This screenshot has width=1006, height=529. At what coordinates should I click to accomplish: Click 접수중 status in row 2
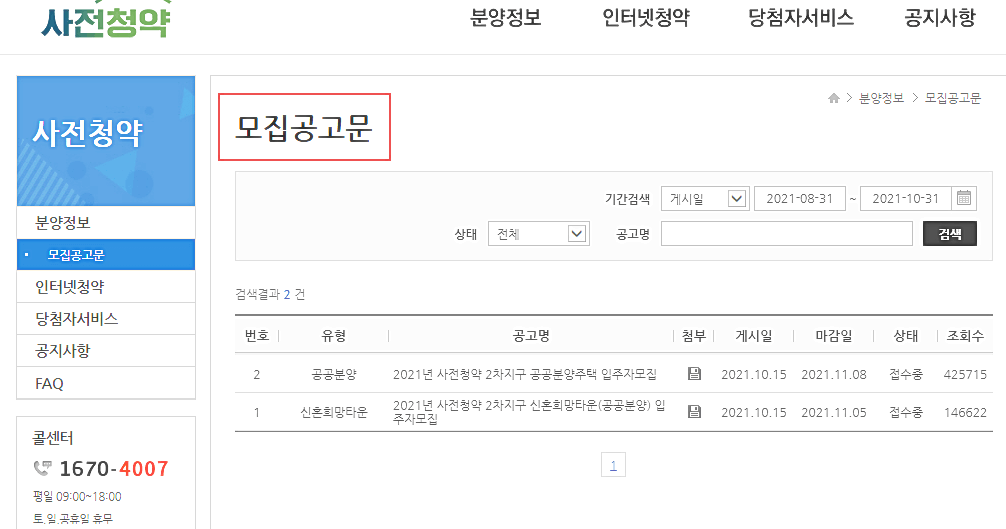(906, 374)
